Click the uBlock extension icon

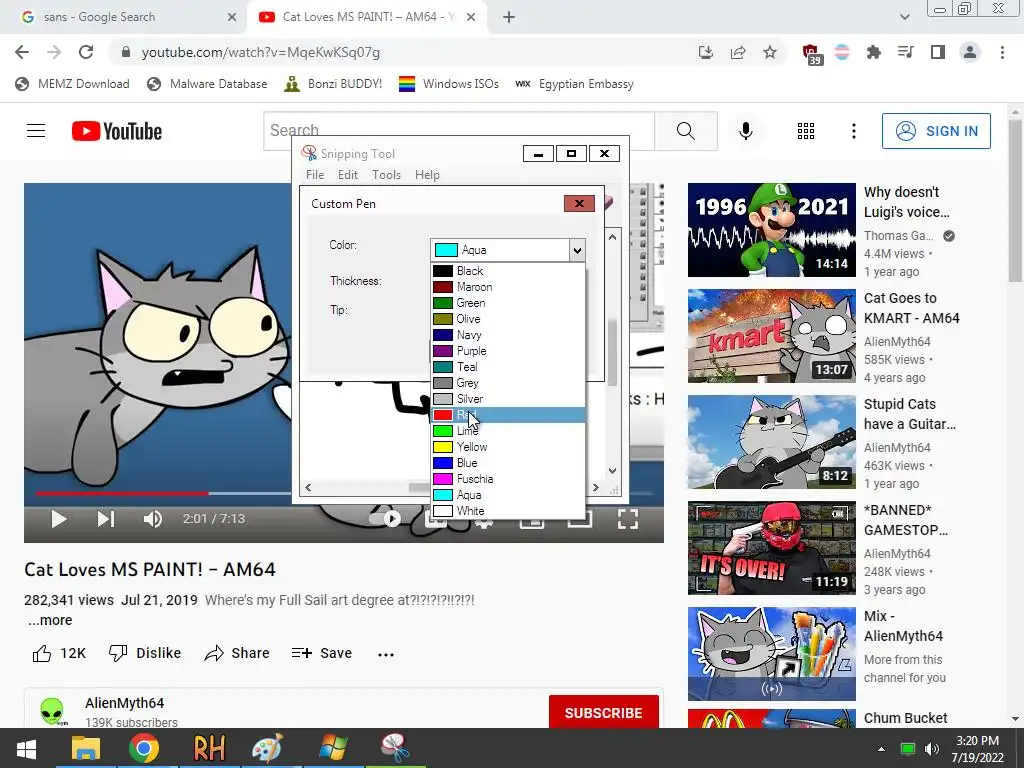point(811,54)
